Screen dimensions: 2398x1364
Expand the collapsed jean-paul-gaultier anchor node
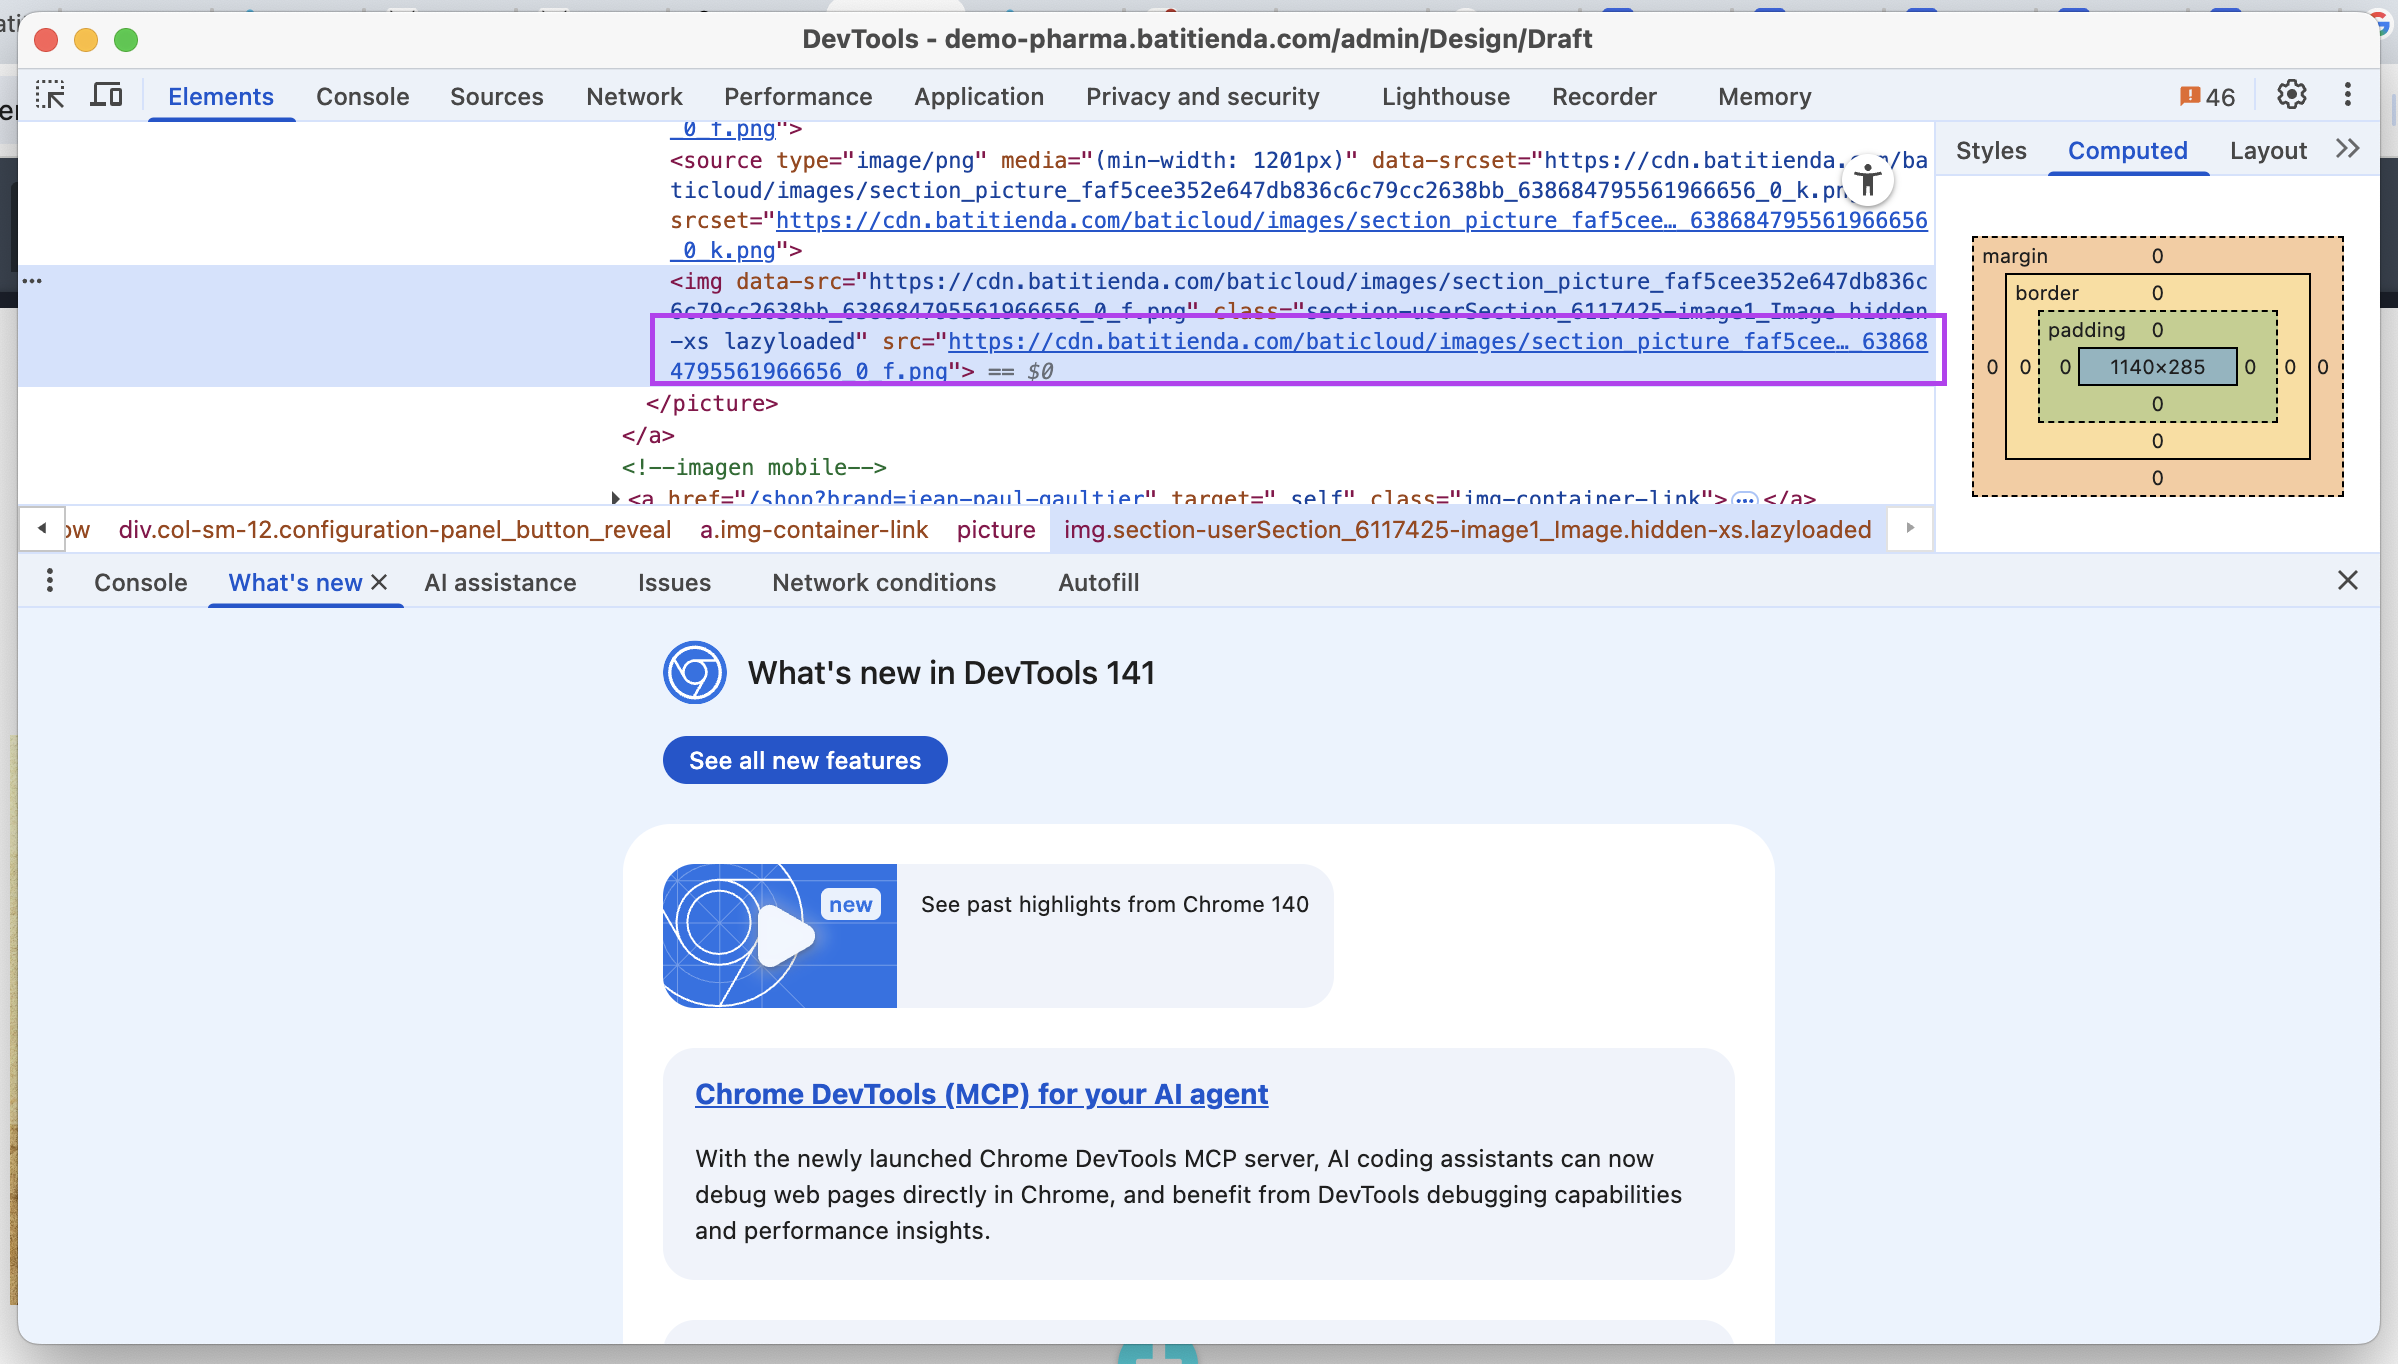click(x=616, y=497)
